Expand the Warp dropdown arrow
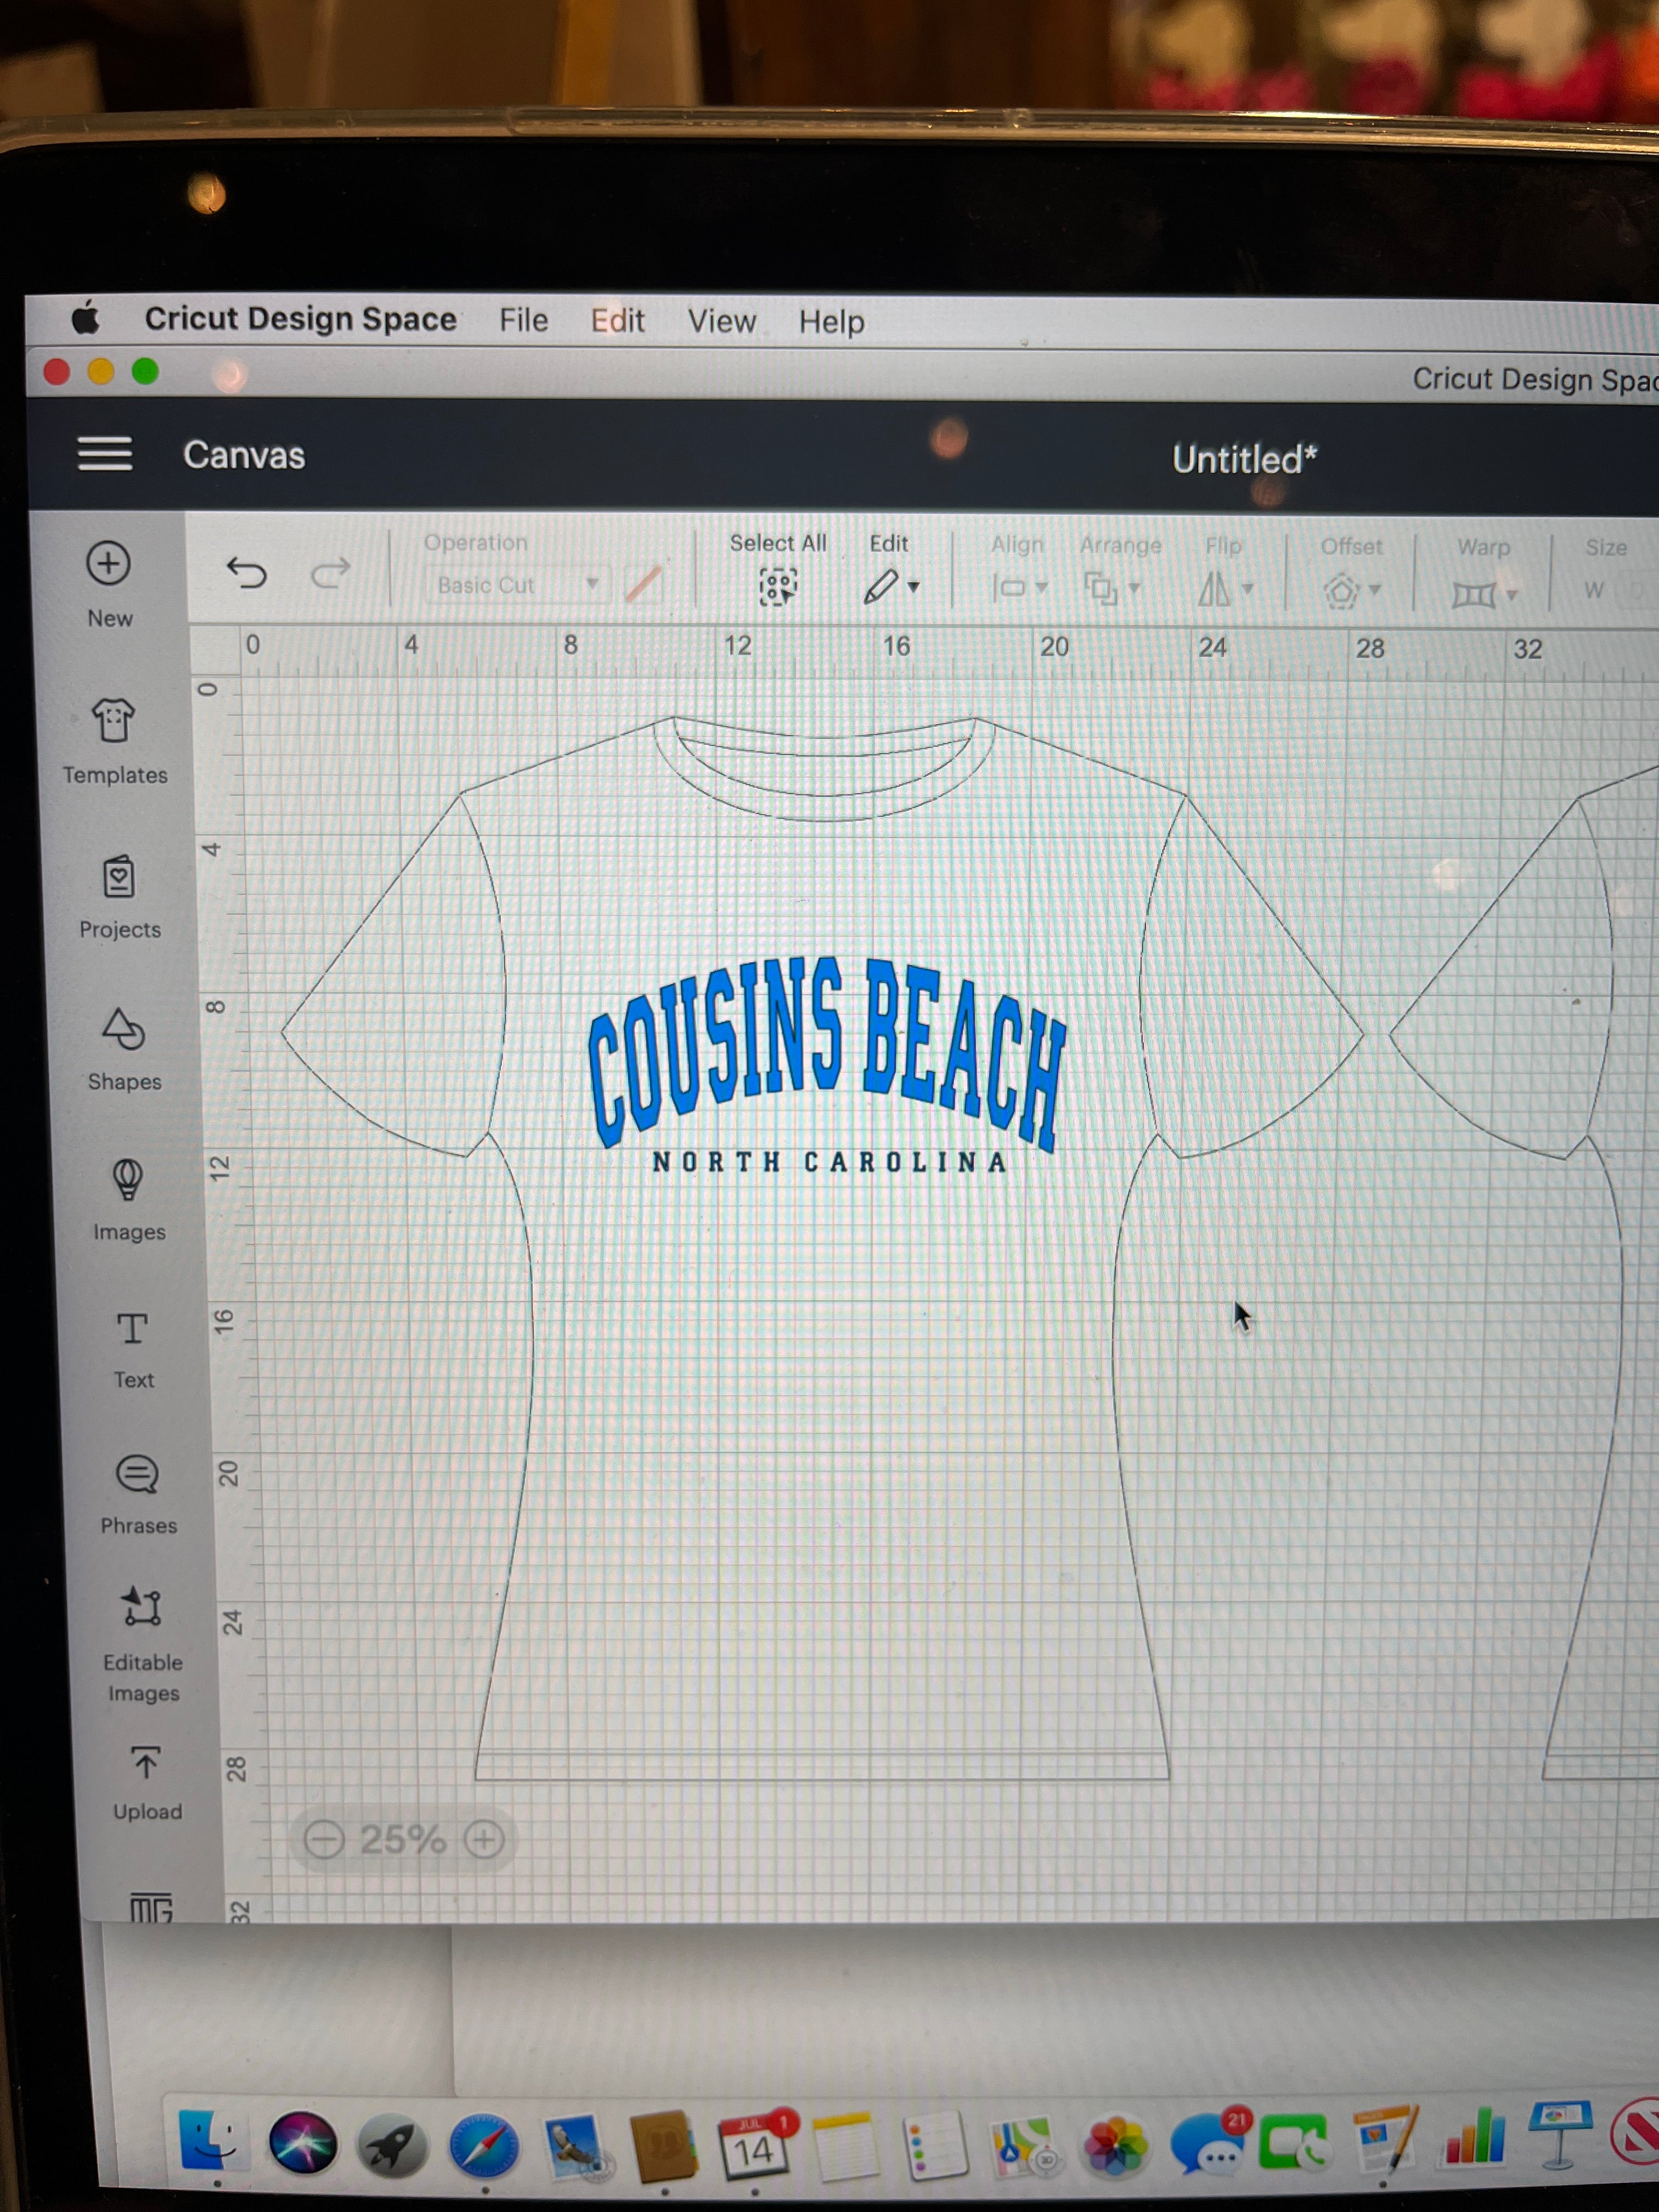 [1512, 596]
